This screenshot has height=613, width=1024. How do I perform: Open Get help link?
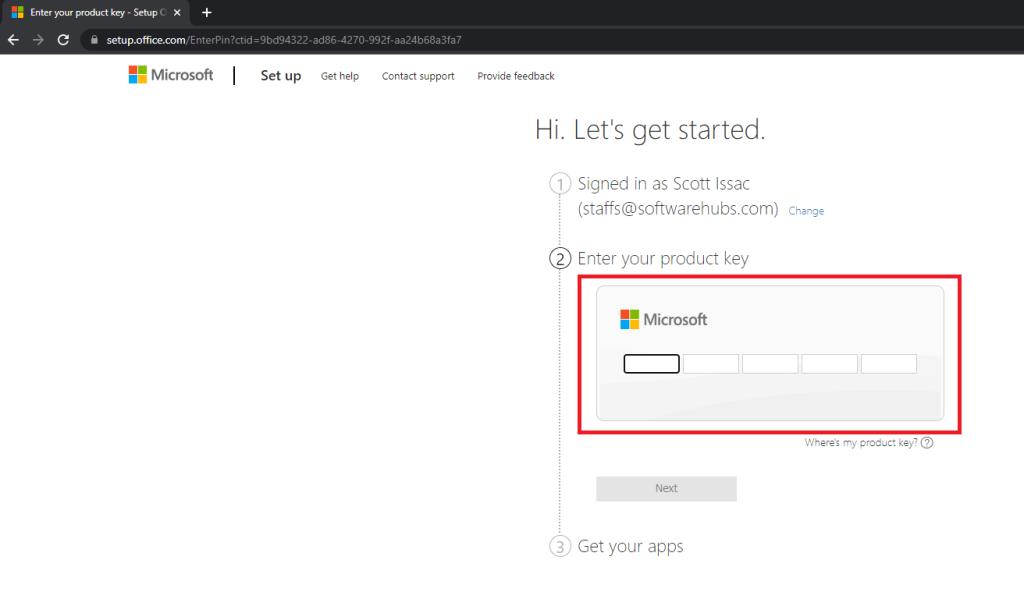[x=340, y=76]
